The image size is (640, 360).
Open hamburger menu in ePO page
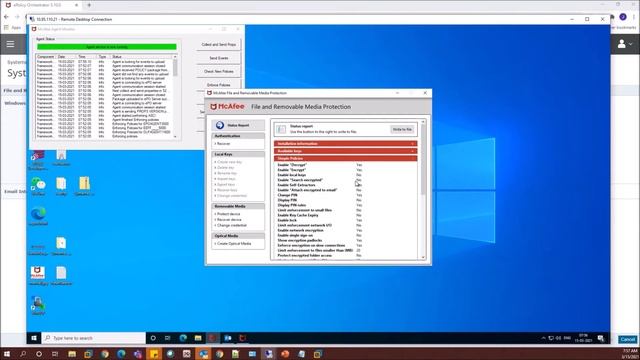pos(10,44)
